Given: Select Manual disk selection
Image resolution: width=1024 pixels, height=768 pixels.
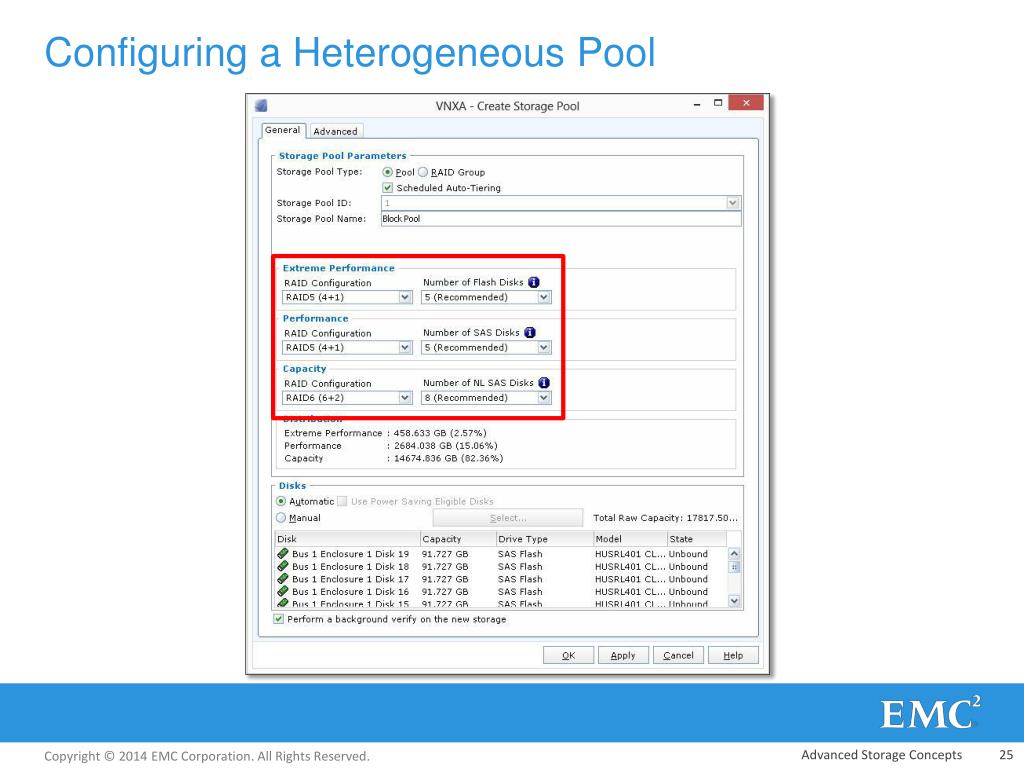Looking at the screenshot, I should pyautogui.click(x=281, y=518).
